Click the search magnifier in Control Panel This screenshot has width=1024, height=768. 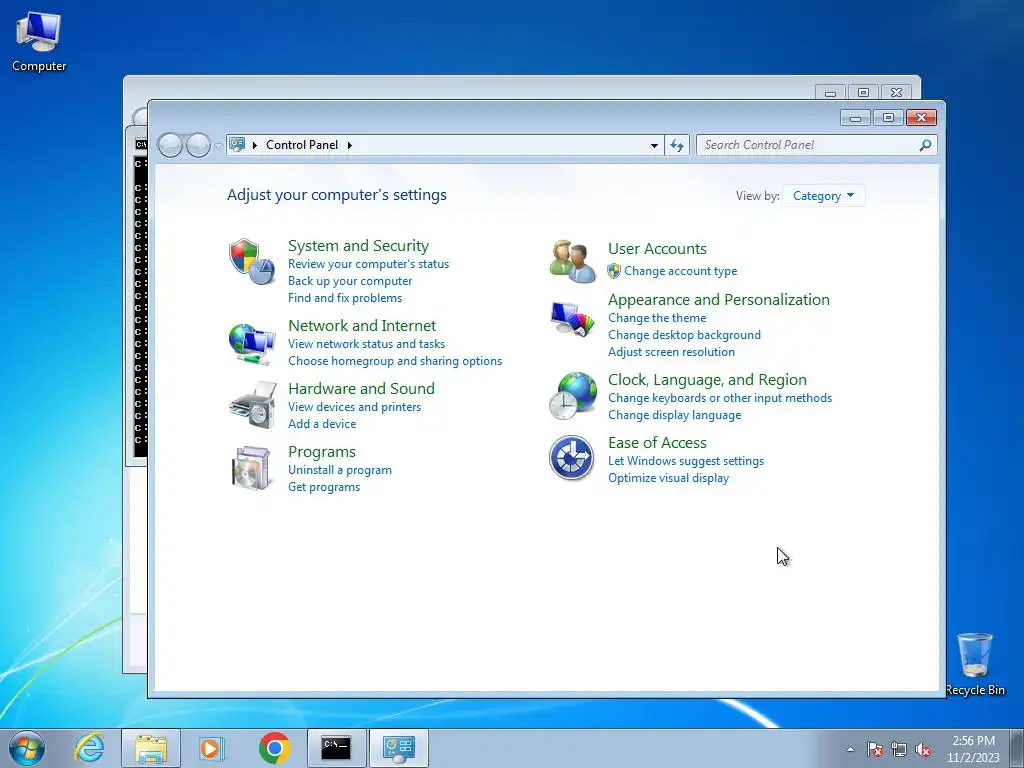[925, 145]
